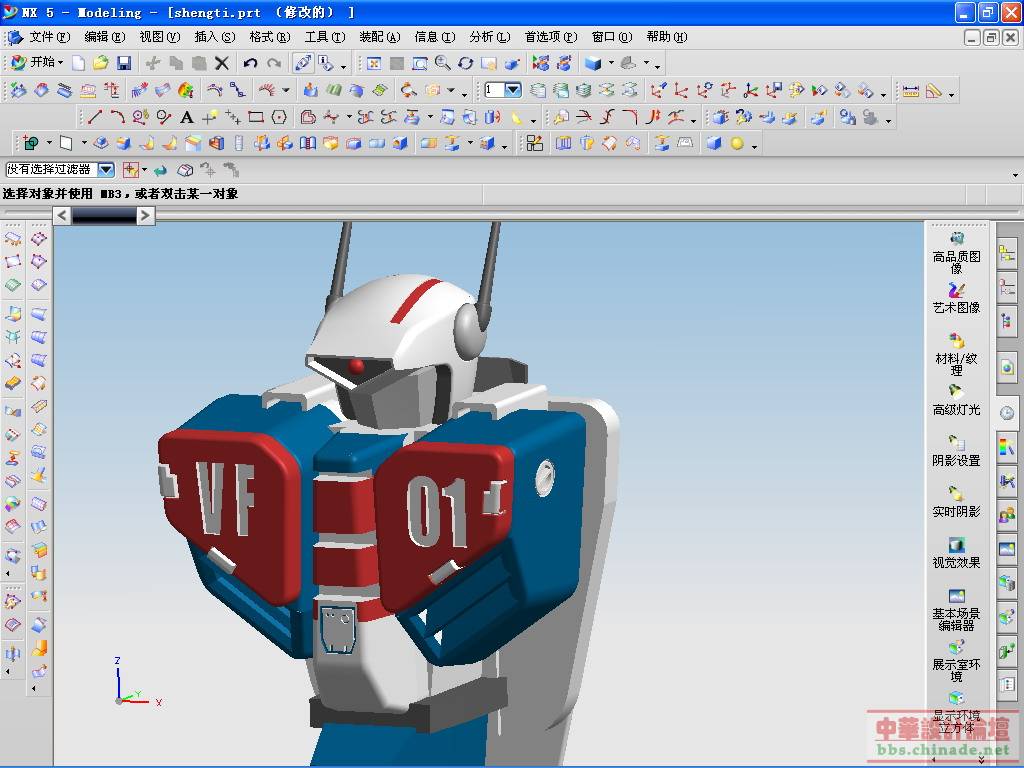Open the work layer dropdown arrow

(x=513, y=90)
